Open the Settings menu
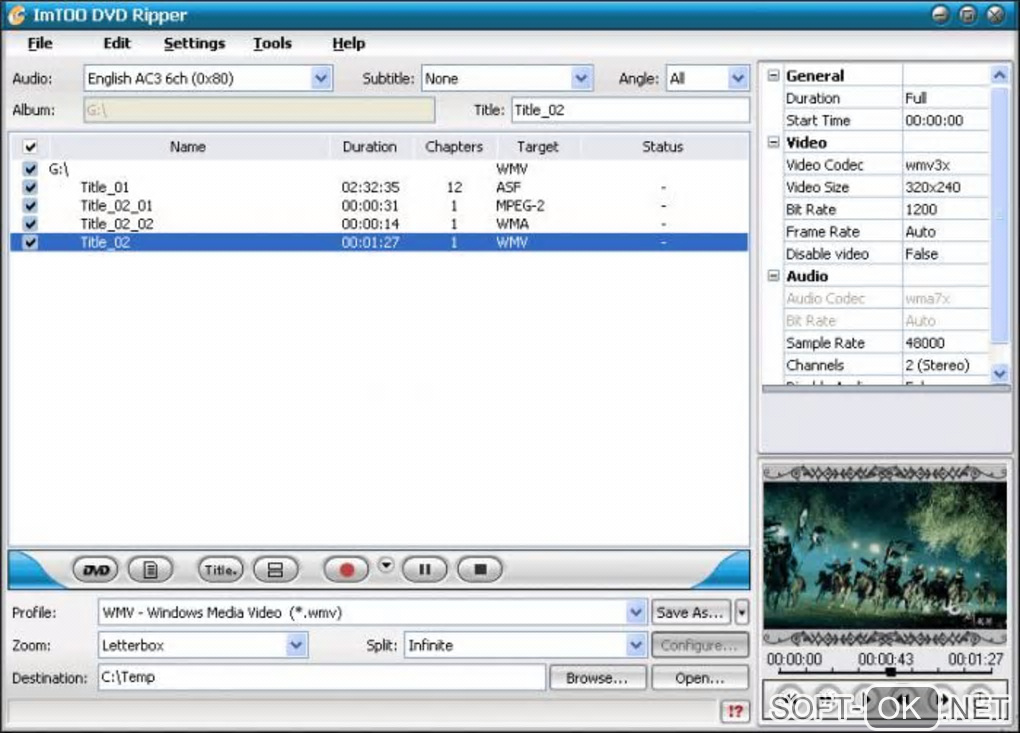Image resolution: width=1020 pixels, height=733 pixels. coord(195,44)
